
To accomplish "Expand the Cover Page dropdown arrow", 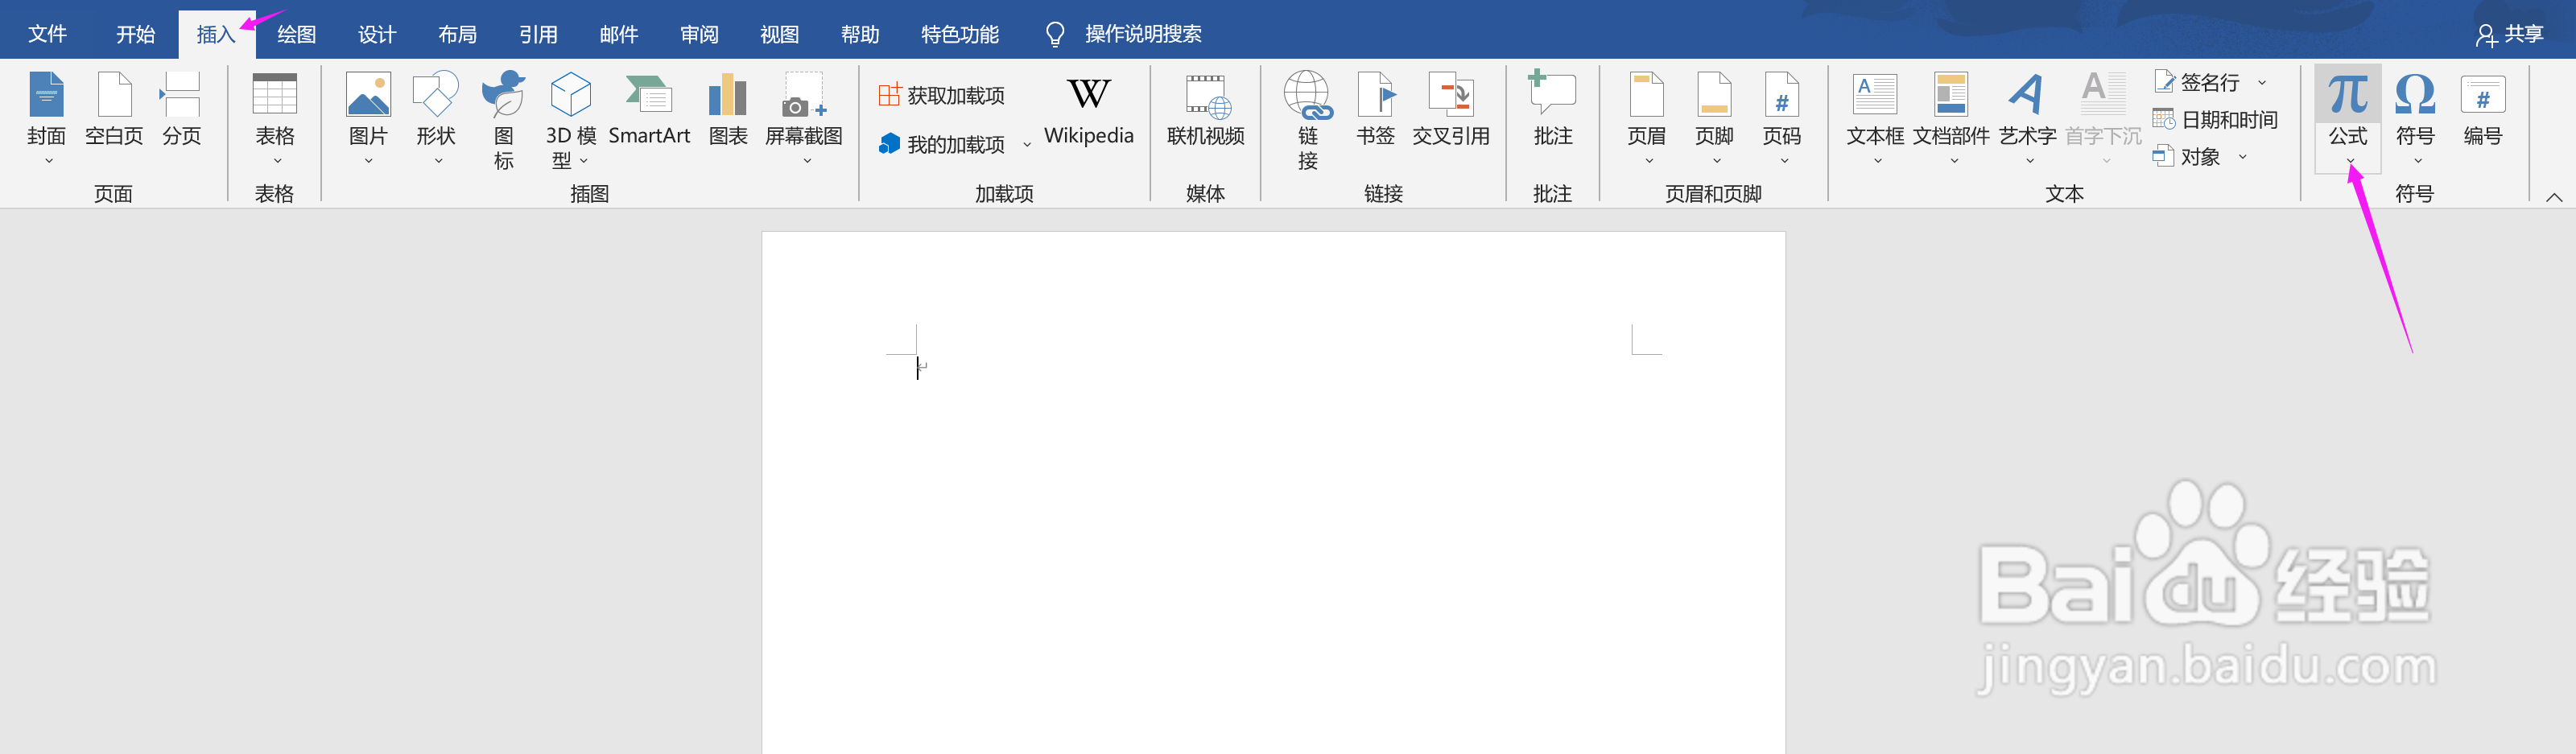I will coord(48,160).
